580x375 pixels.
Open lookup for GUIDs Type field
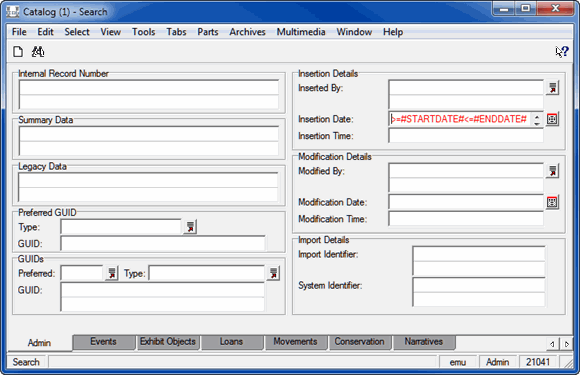273,273
